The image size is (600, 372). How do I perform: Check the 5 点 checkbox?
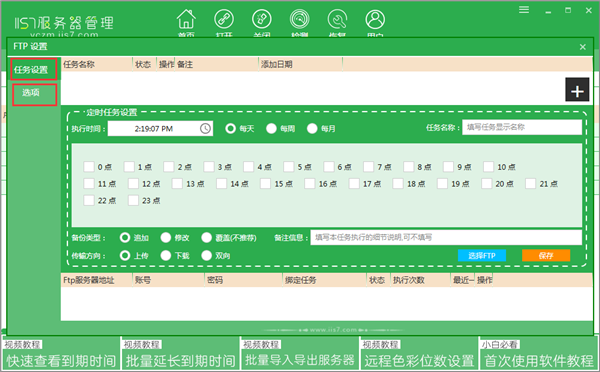[289, 166]
